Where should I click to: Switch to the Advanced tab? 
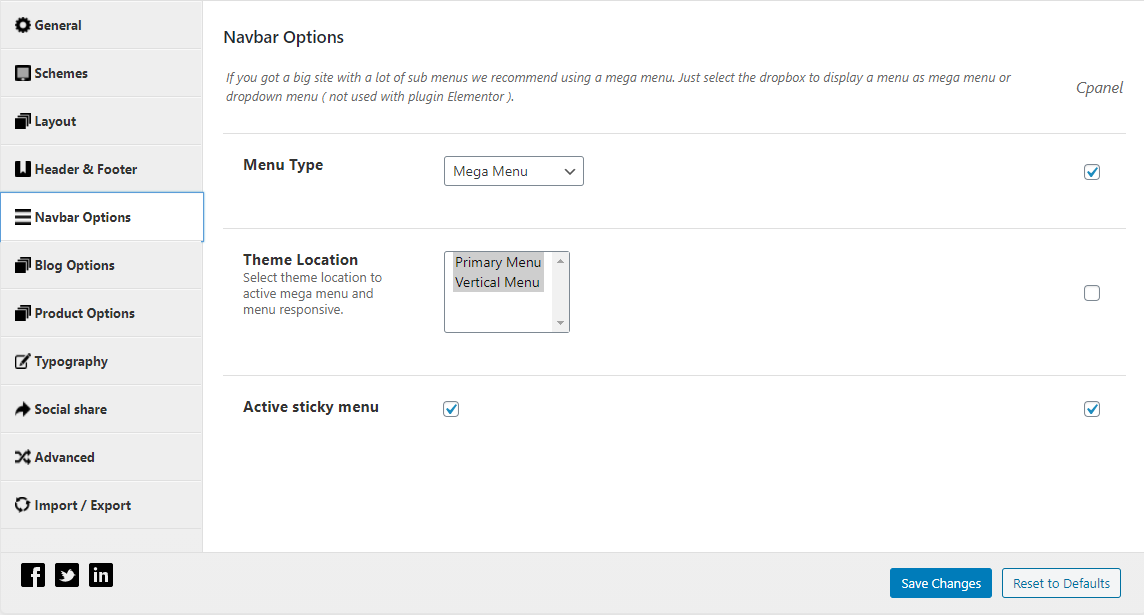(101, 457)
